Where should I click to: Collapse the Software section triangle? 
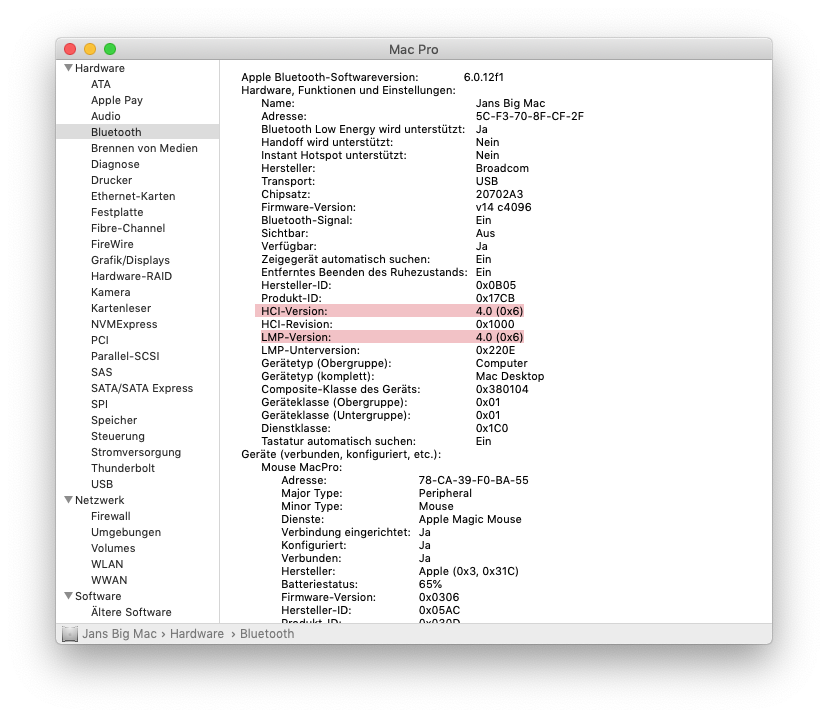tap(68, 596)
